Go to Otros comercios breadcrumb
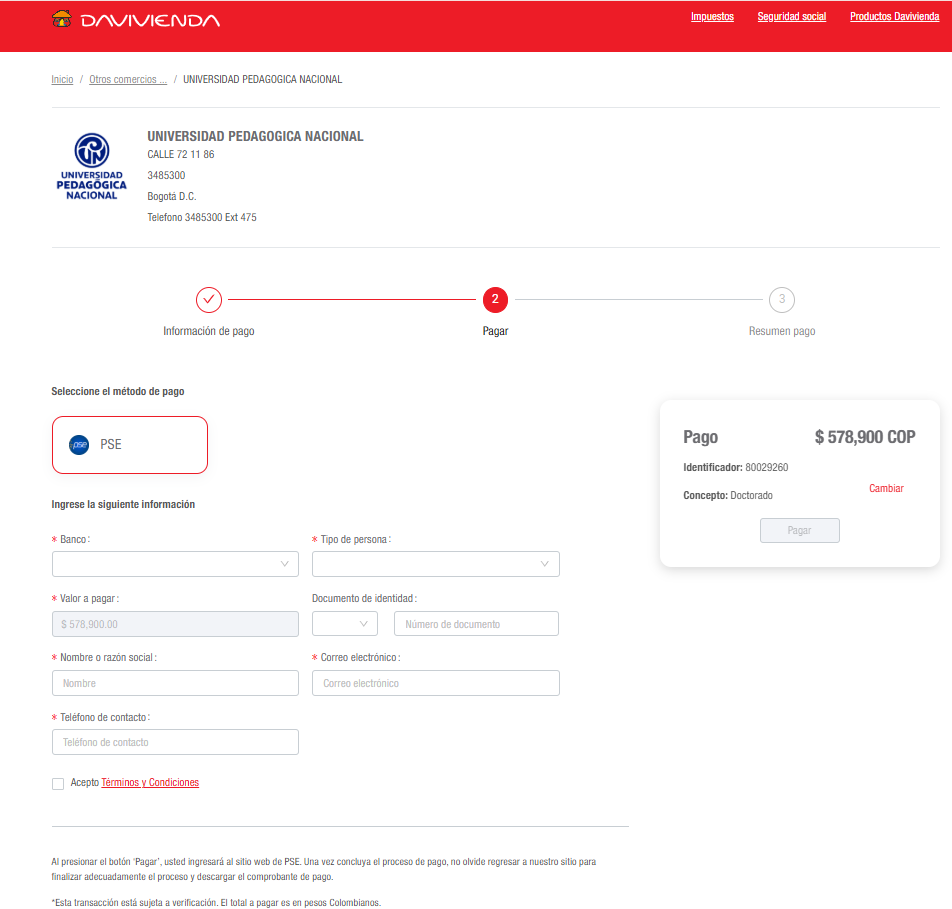 point(128,80)
